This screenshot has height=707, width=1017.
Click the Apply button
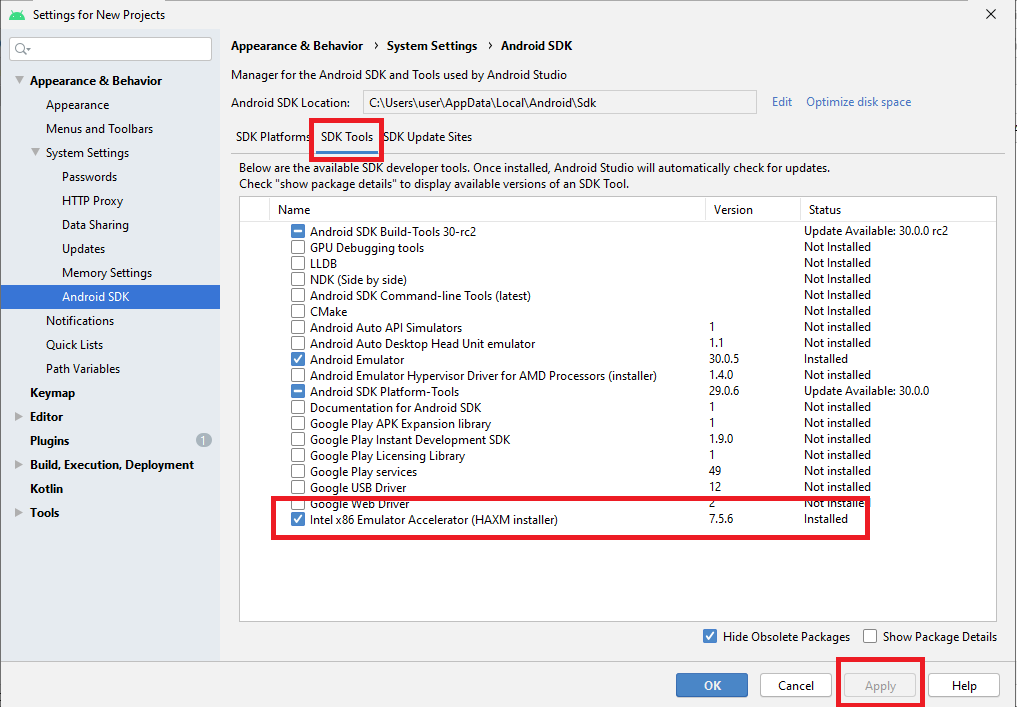coord(880,686)
